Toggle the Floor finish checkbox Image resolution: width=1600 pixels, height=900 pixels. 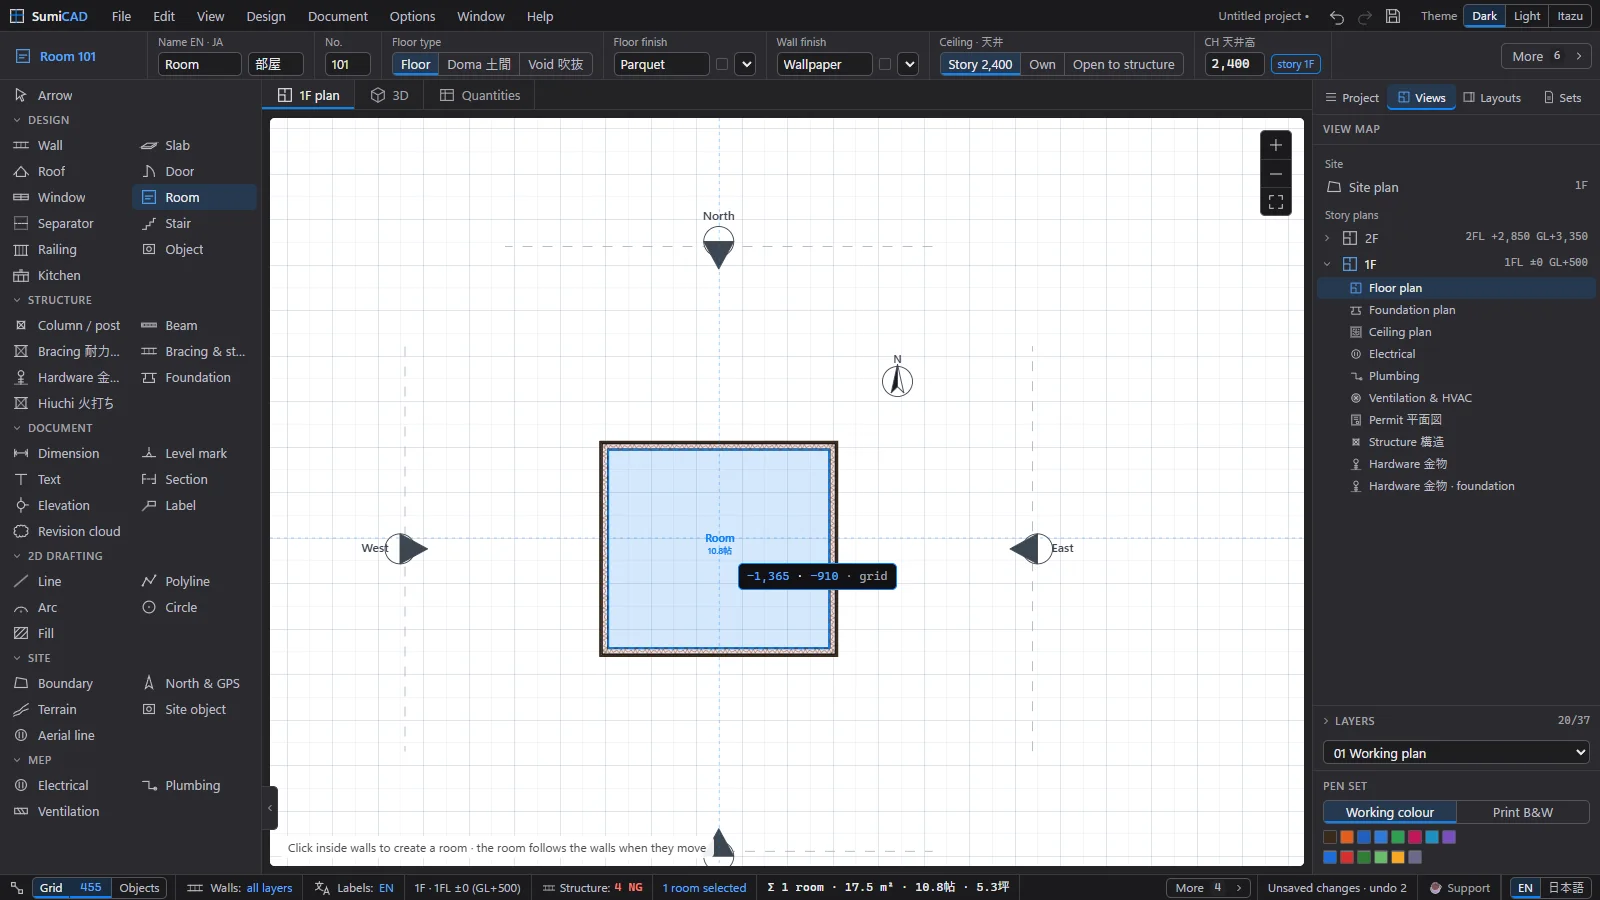(722, 65)
